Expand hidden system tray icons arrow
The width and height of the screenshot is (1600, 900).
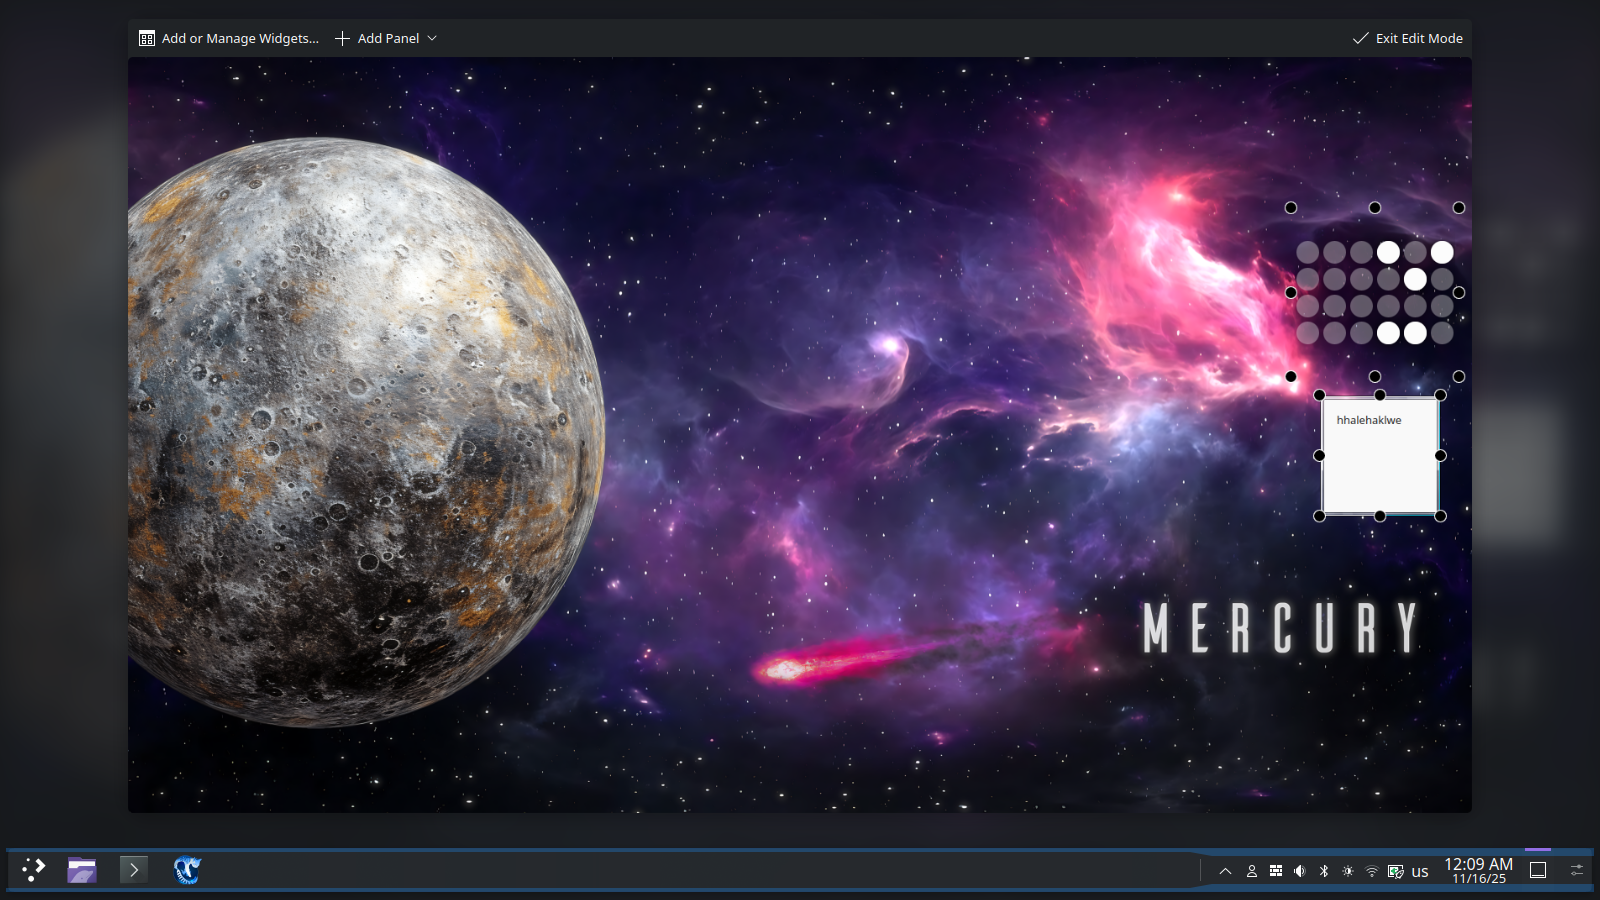click(x=1225, y=871)
